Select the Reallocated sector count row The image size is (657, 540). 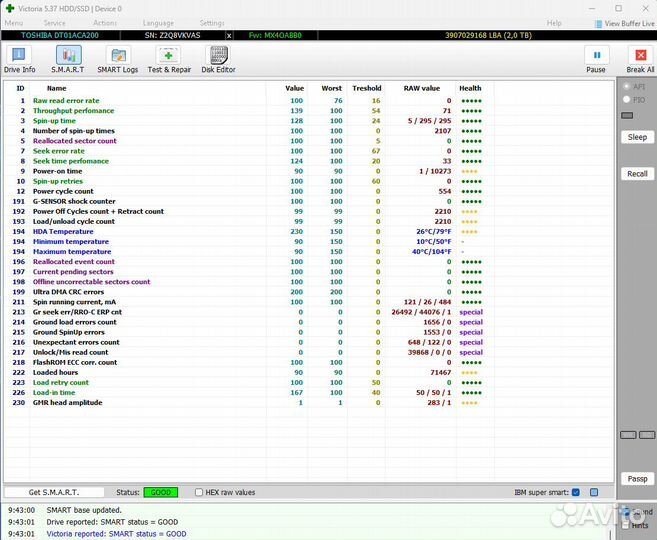pyautogui.click(x=75, y=141)
